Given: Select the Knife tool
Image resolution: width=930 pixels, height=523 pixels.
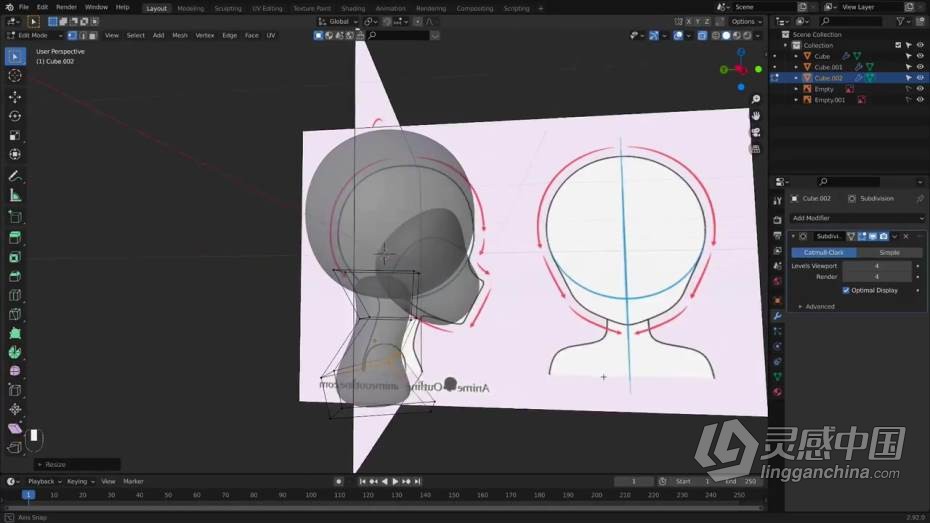Looking at the screenshot, I should click(15, 314).
